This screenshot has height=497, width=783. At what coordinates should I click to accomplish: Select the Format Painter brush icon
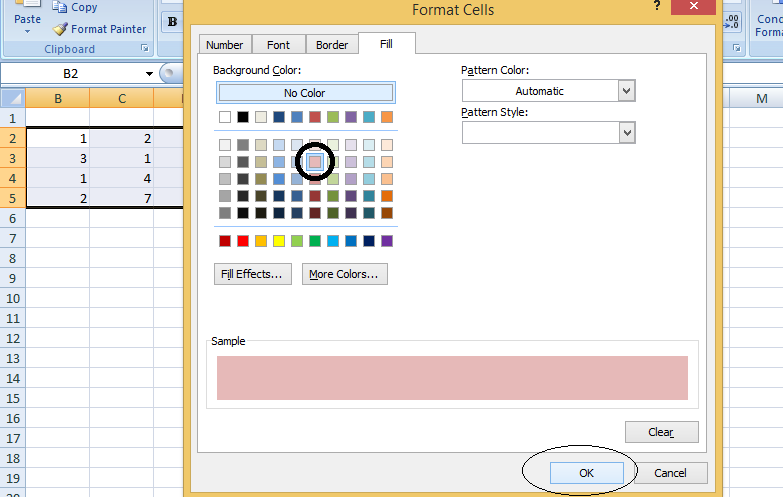[60, 29]
